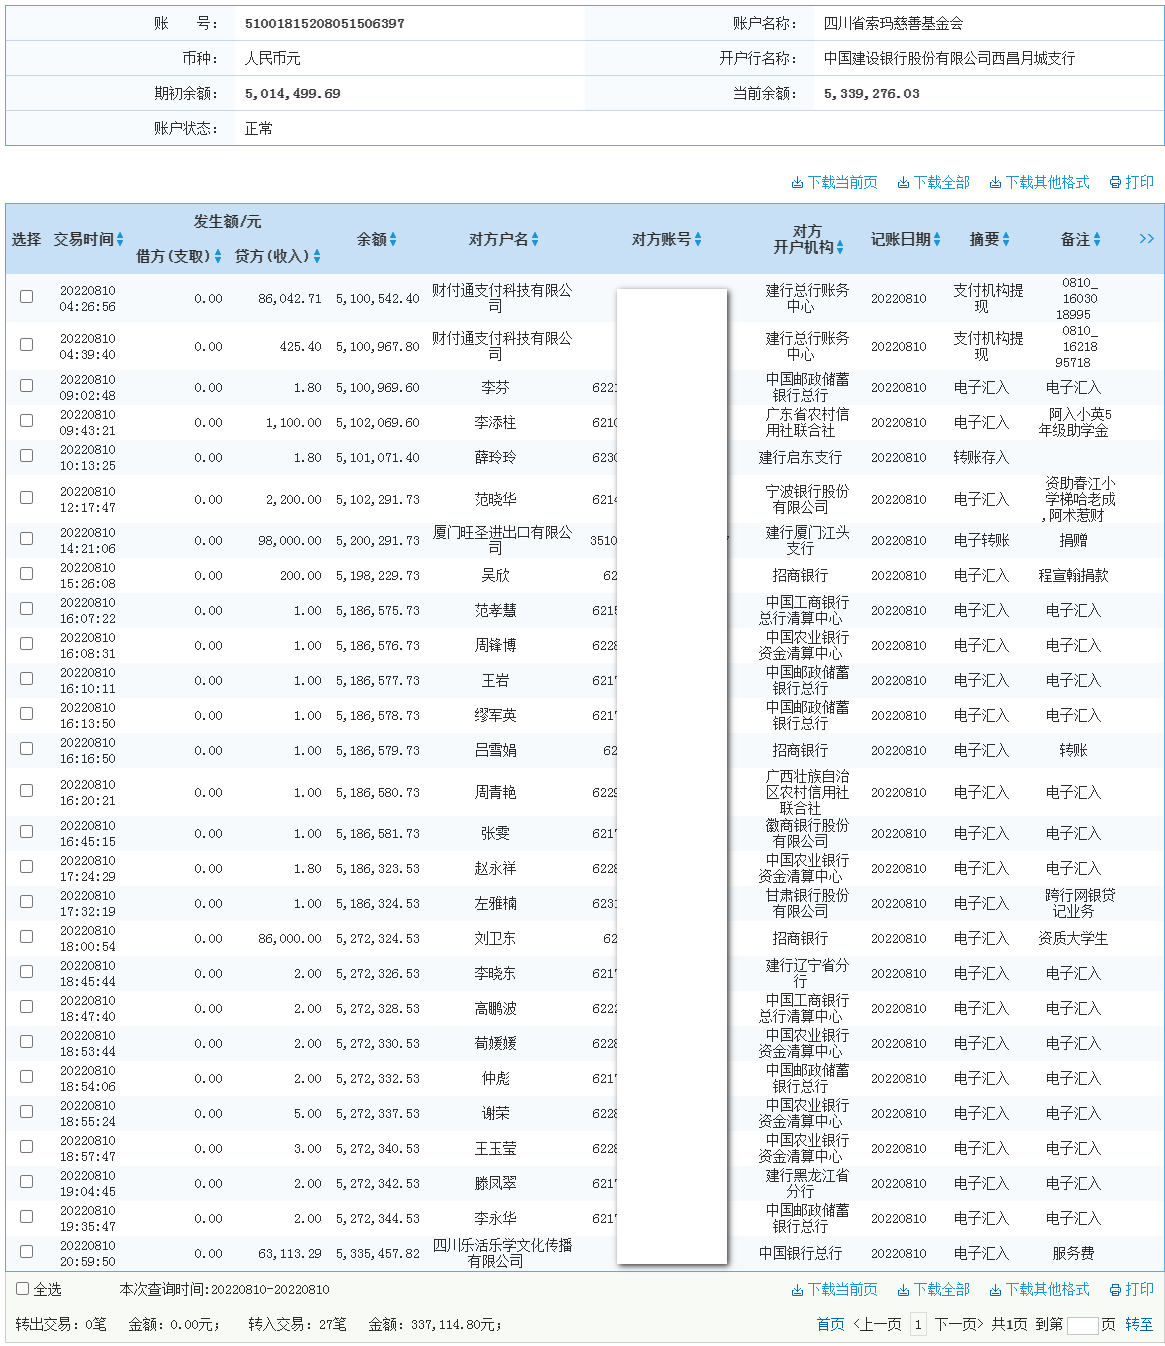The height and width of the screenshot is (1346, 1165).
Task: Click bottom 下载其他格式 link
Action: 1039,1290
